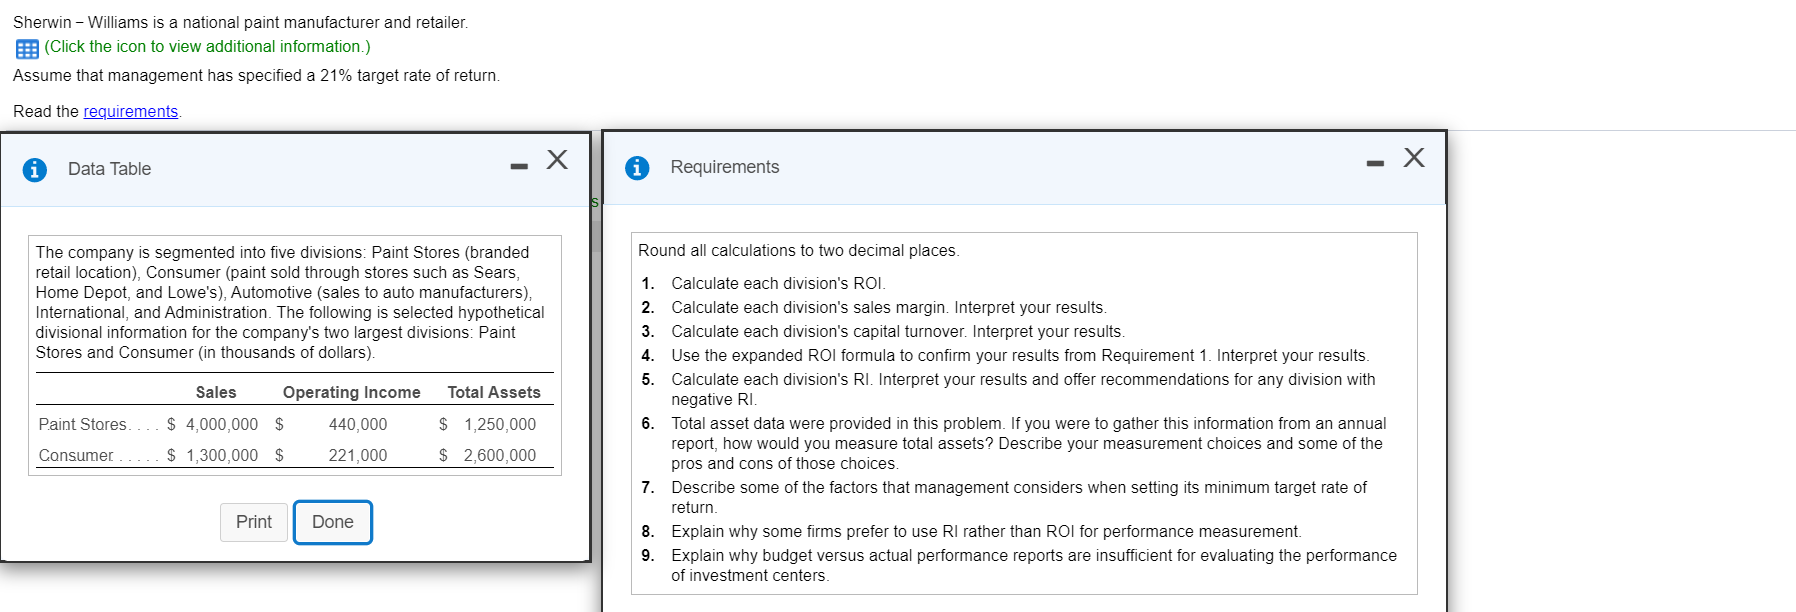Select the blue circle icon beside Requirements title
The height and width of the screenshot is (612, 1796).
click(x=636, y=167)
